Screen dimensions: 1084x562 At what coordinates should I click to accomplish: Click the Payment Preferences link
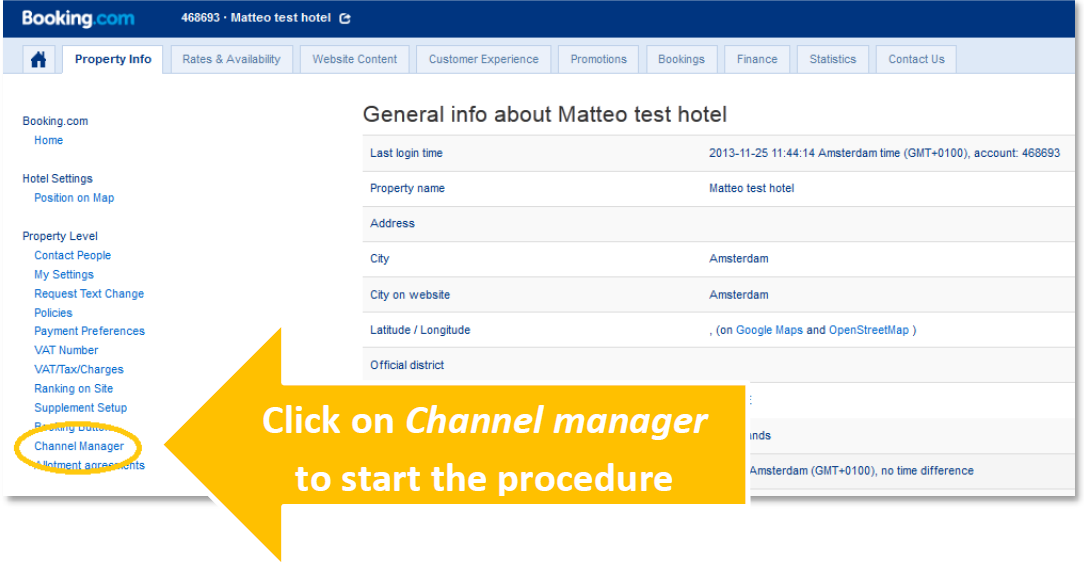click(x=89, y=331)
